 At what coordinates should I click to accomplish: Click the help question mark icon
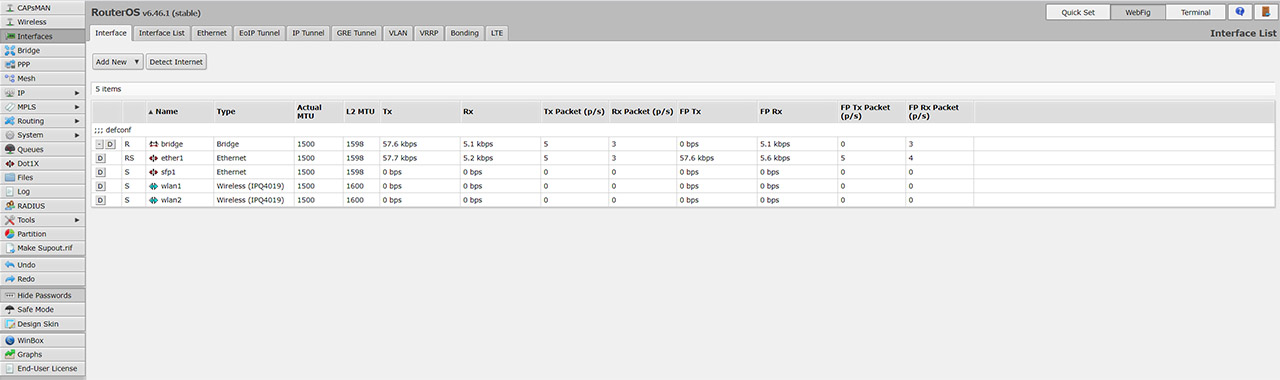[1240, 12]
